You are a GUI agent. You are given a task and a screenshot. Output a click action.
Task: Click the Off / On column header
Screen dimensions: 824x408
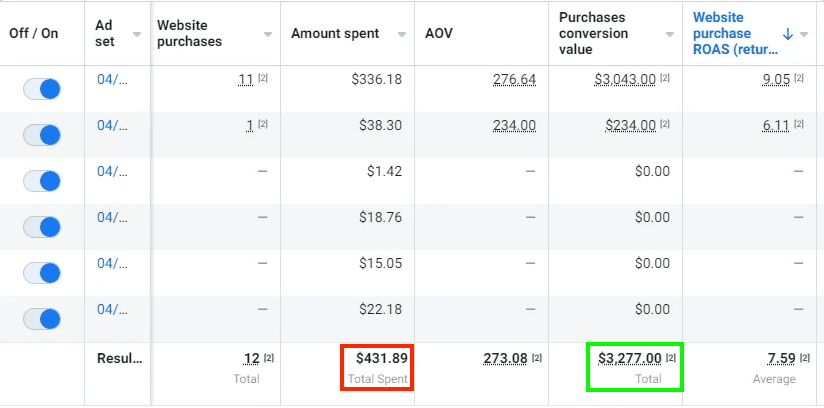pyautogui.click(x=34, y=33)
